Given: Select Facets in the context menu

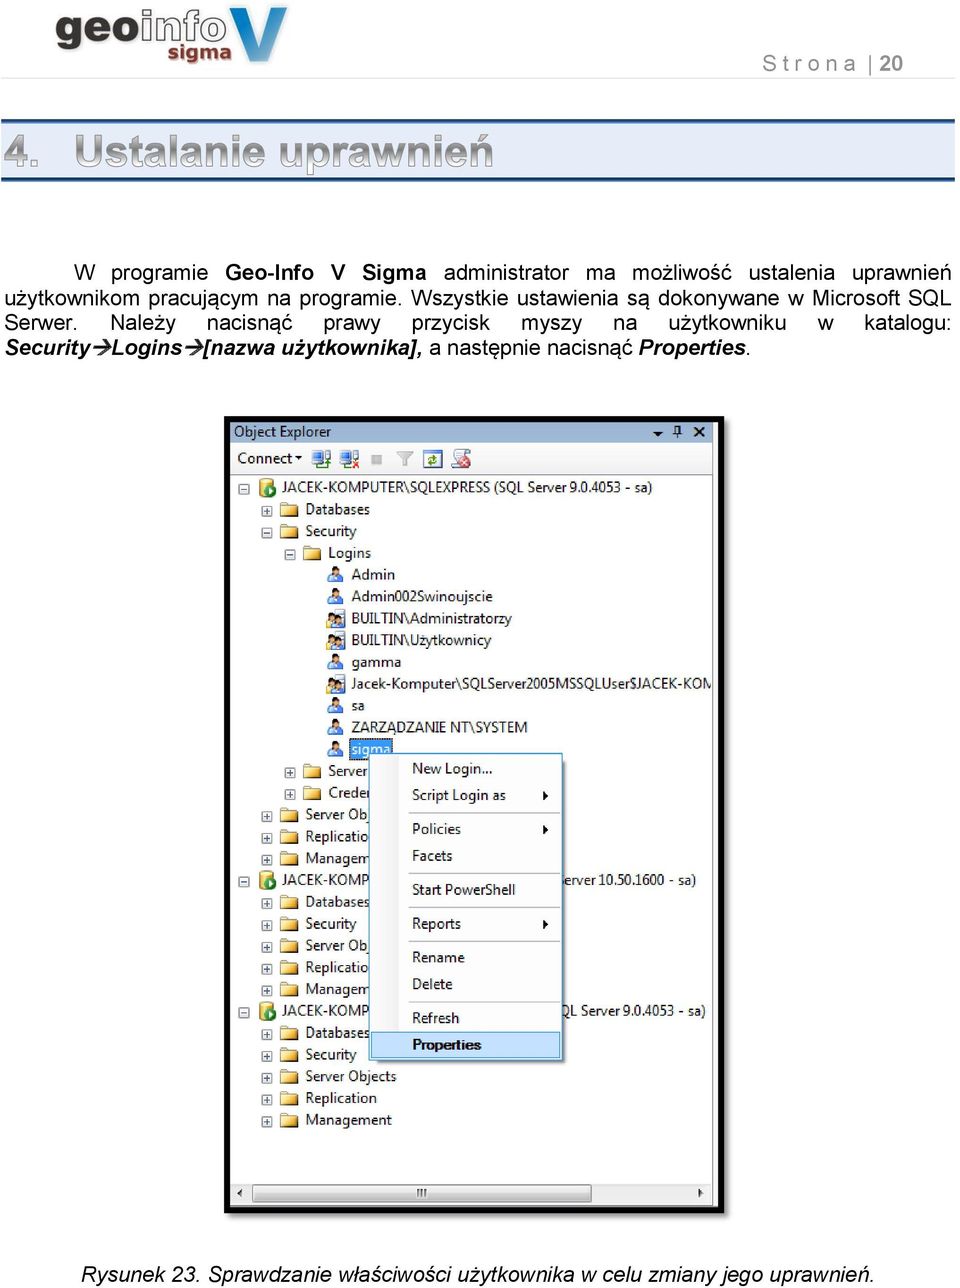Looking at the screenshot, I should click(x=466, y=857).
